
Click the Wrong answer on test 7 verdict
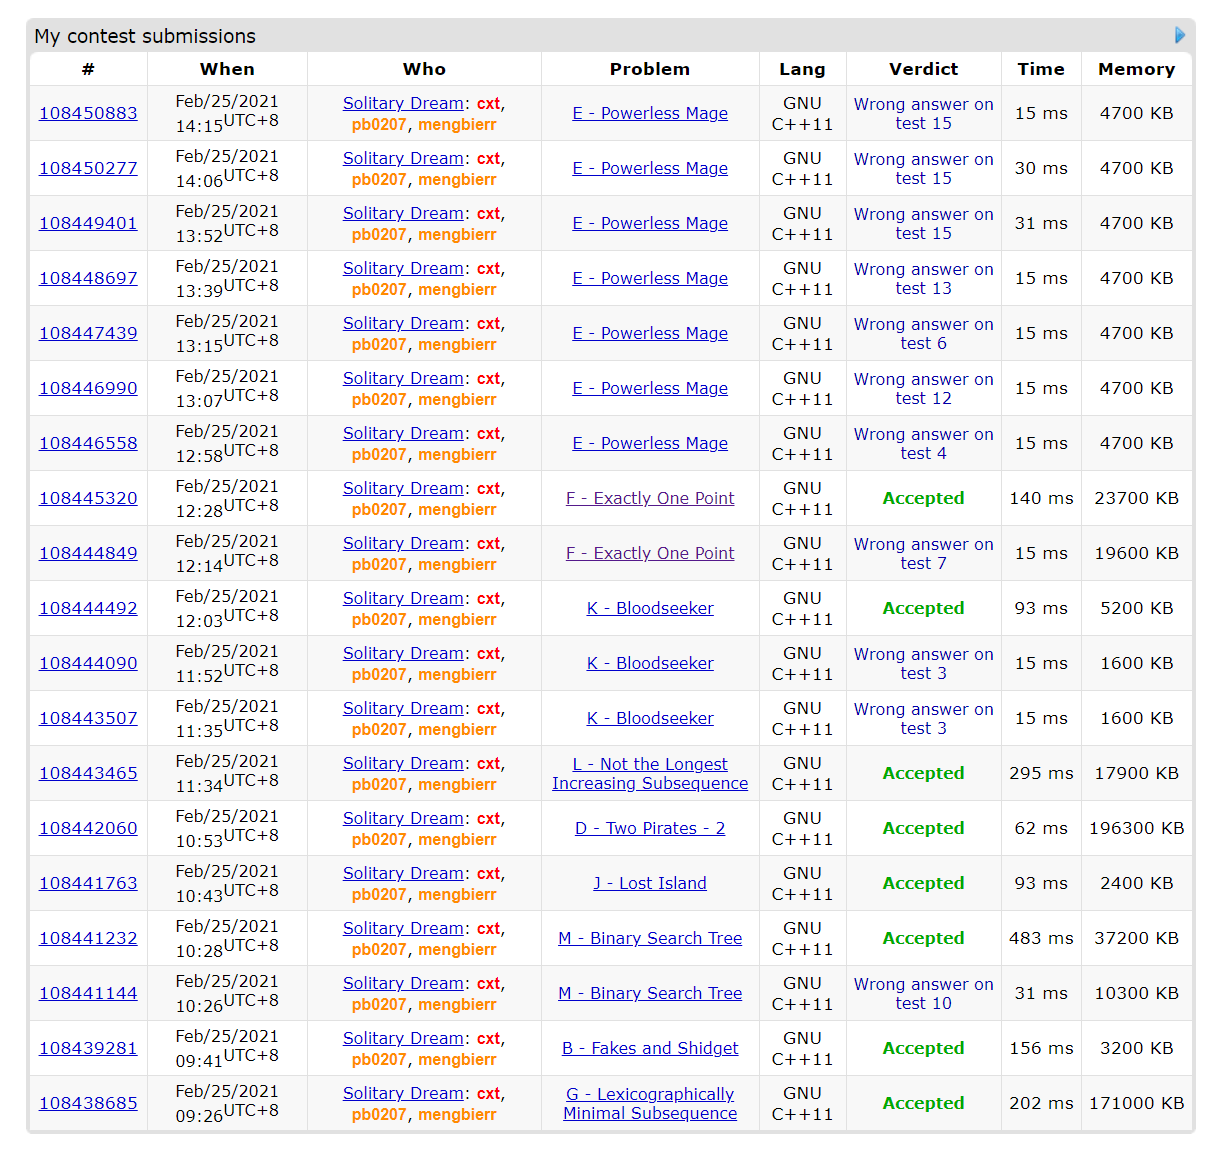coord(923,553)
